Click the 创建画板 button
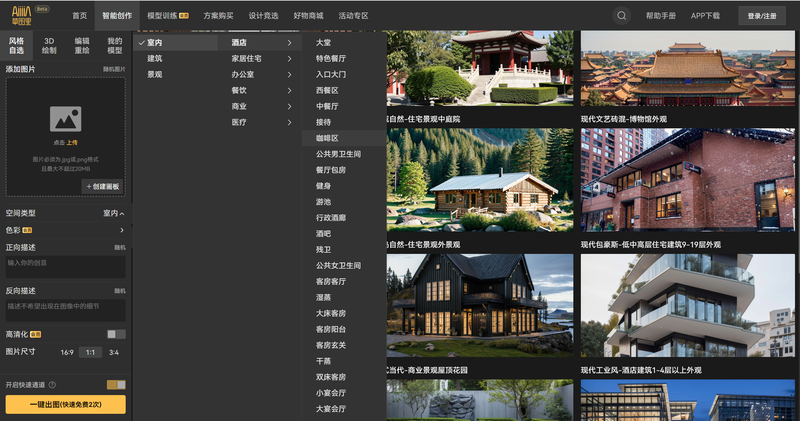 tap(103, 186)
